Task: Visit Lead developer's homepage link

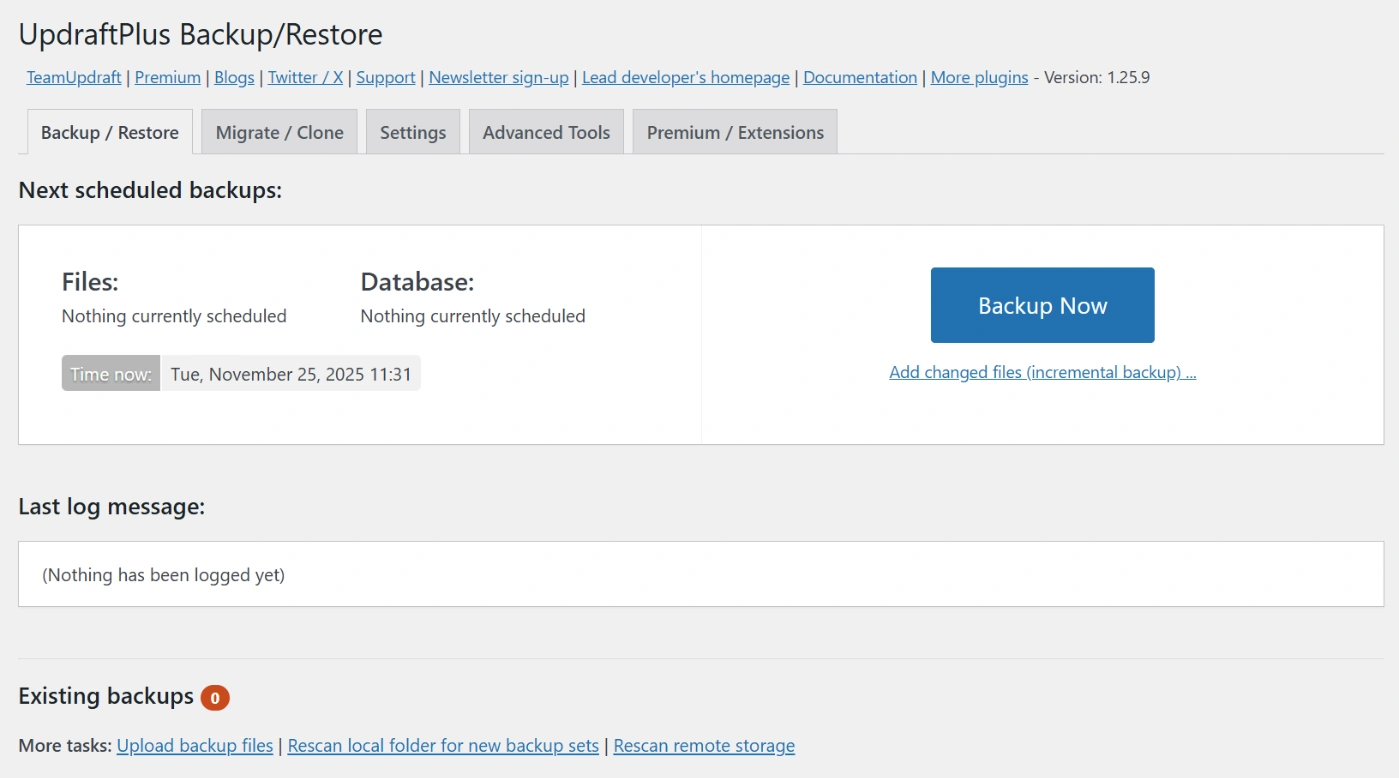Action: [x=685, y=77]
